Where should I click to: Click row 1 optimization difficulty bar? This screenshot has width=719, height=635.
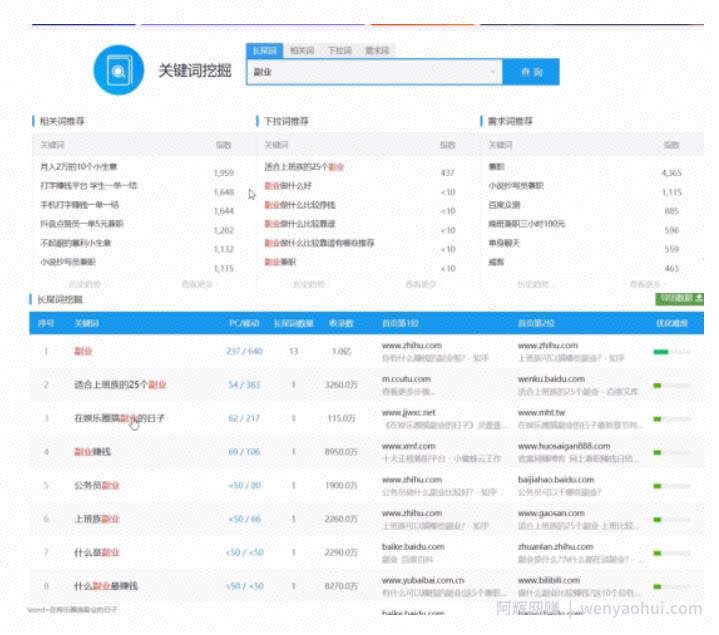(672, 352)
